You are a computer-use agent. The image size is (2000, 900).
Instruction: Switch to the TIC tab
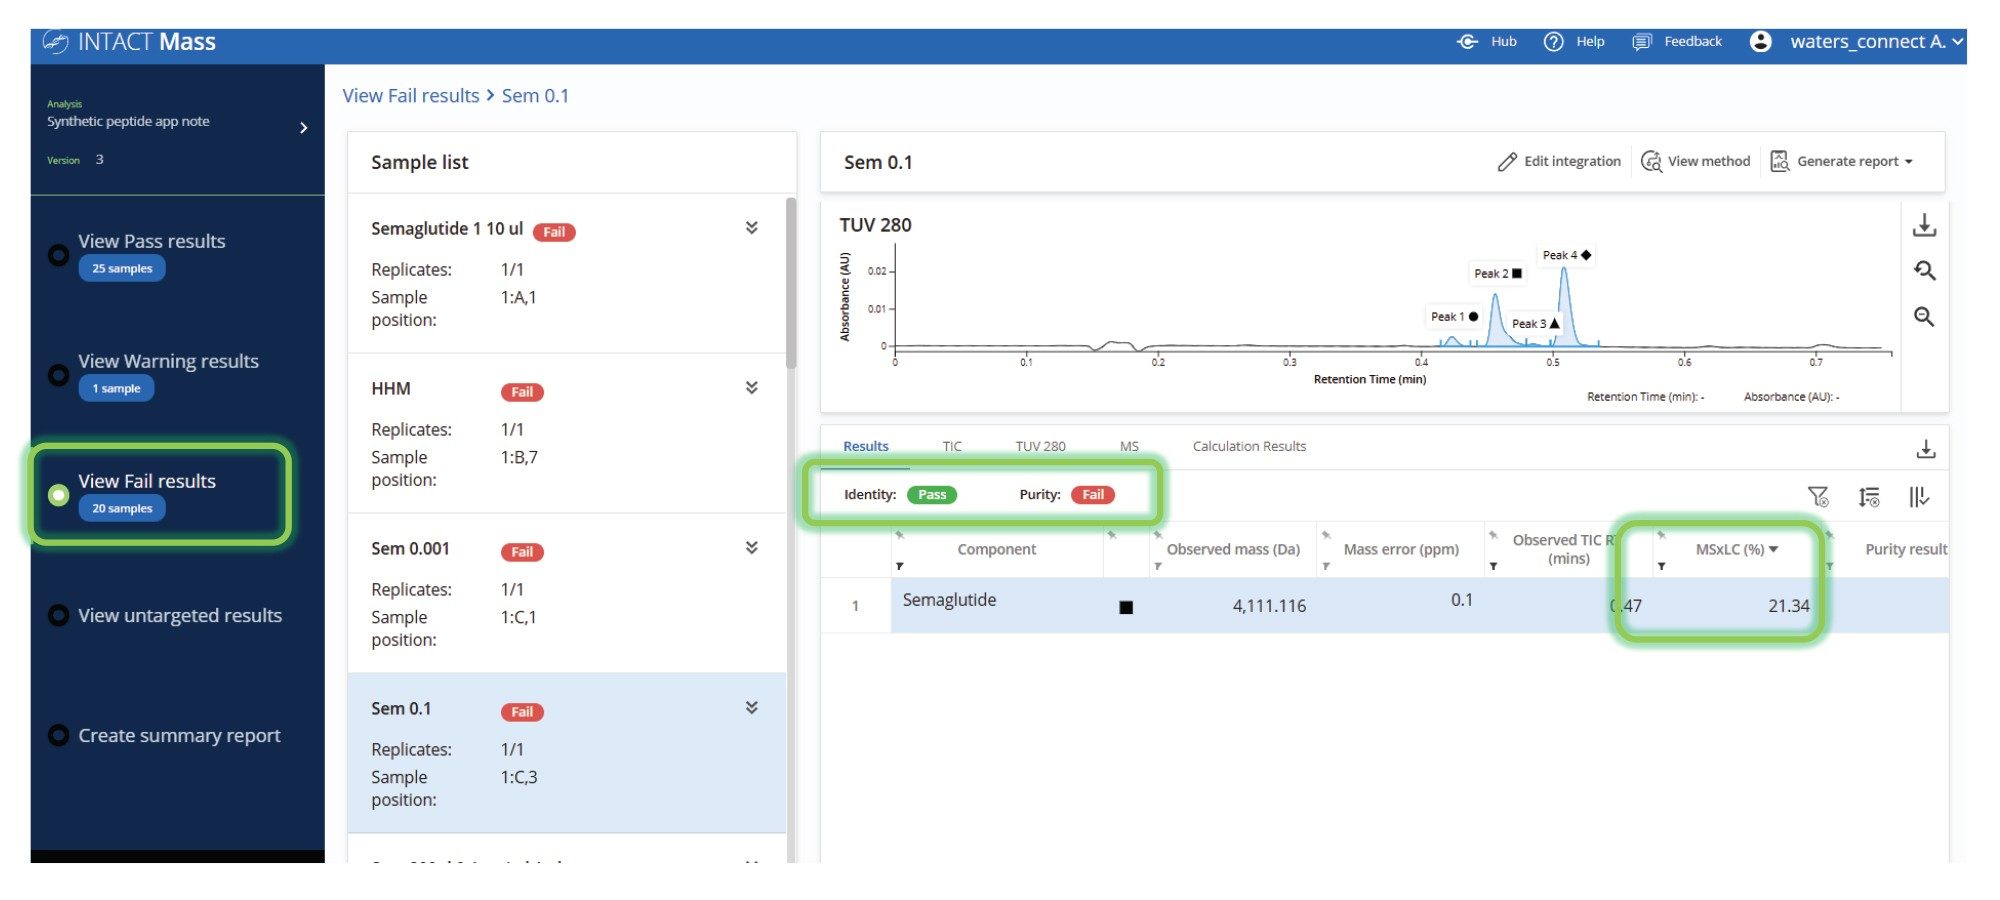951,447
